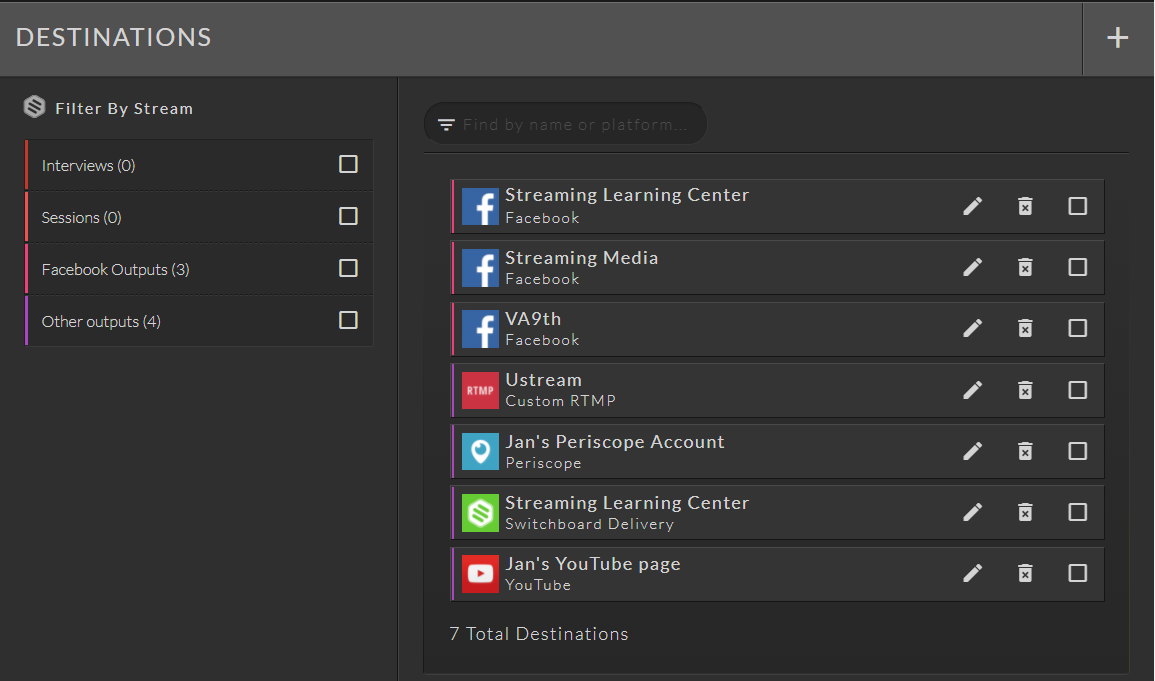
Task: Click the 7 Total Destinations text
Action: pyautogui.click(x=539, y=634)
